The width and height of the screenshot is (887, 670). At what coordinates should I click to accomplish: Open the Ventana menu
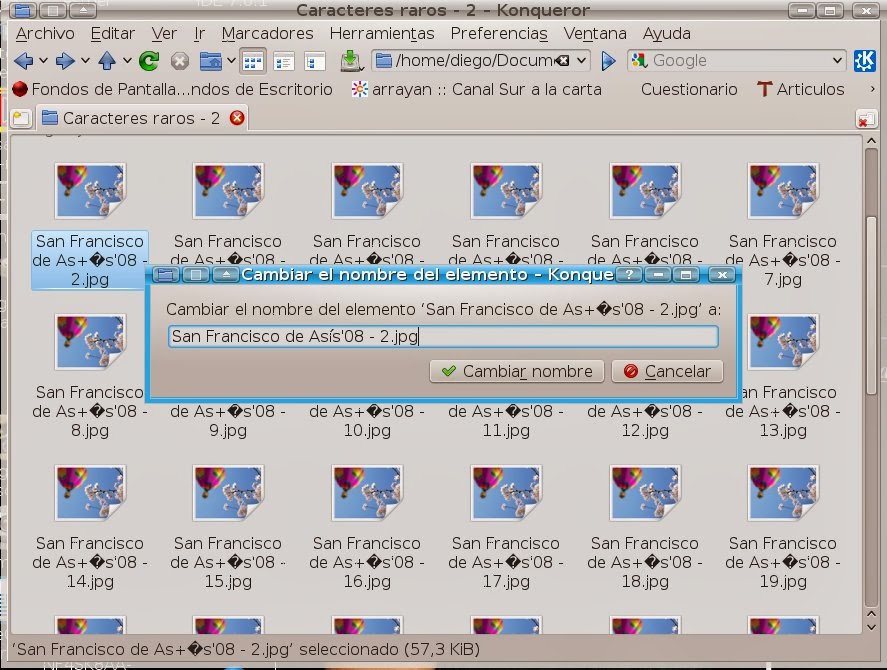(595, 33)
